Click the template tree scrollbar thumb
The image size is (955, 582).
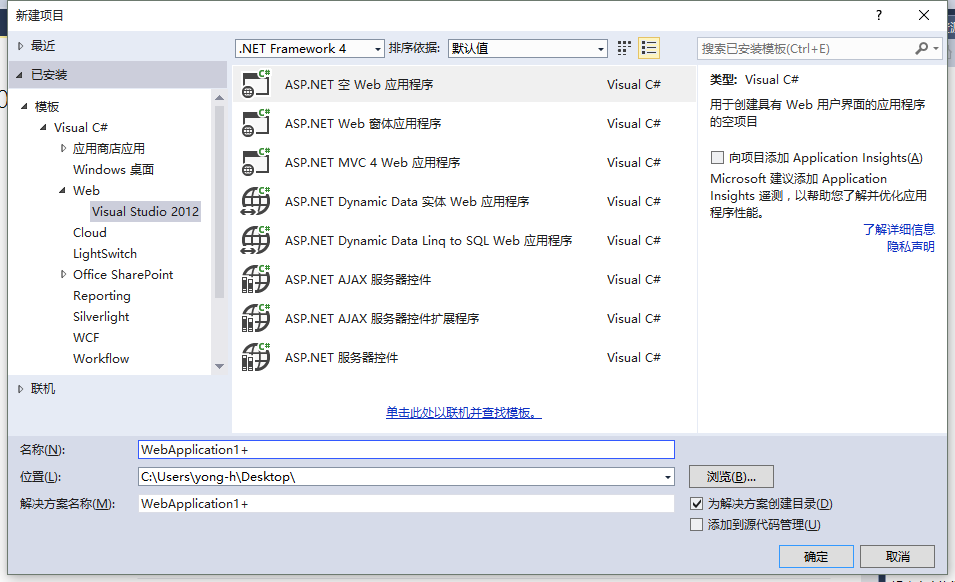220,202
